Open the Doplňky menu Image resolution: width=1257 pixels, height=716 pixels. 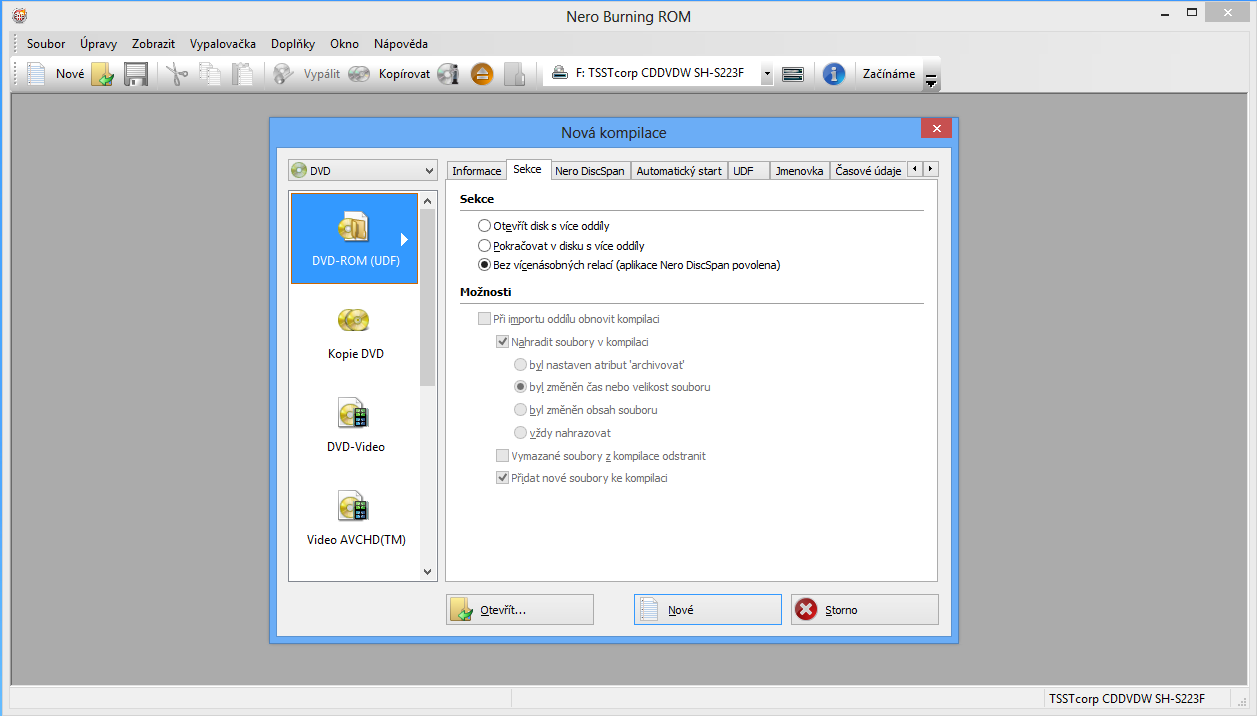293,44
